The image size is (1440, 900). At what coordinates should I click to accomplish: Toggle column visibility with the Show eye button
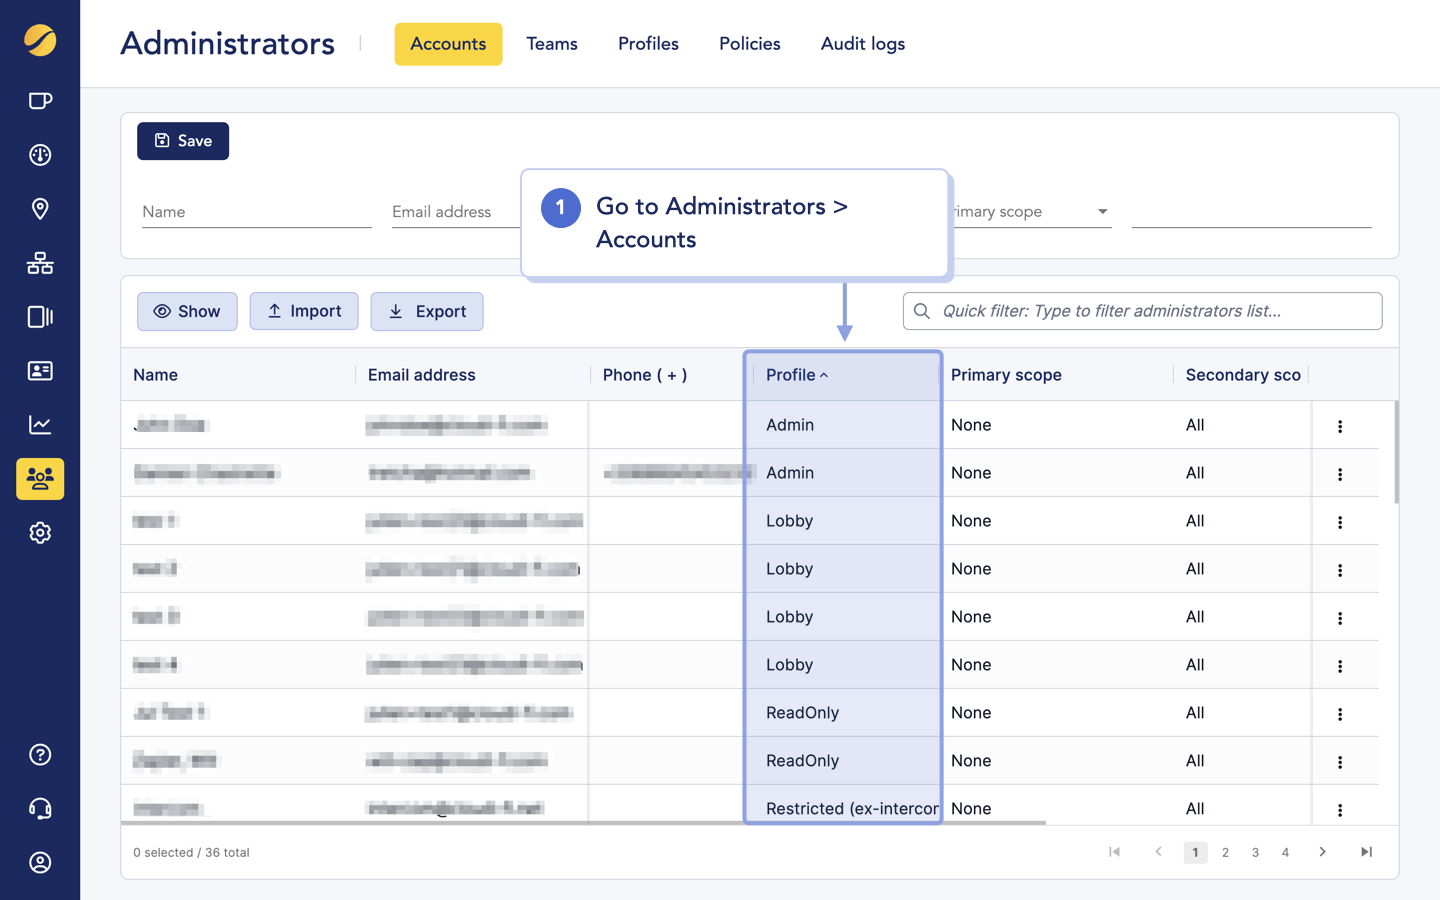(187, 311)
